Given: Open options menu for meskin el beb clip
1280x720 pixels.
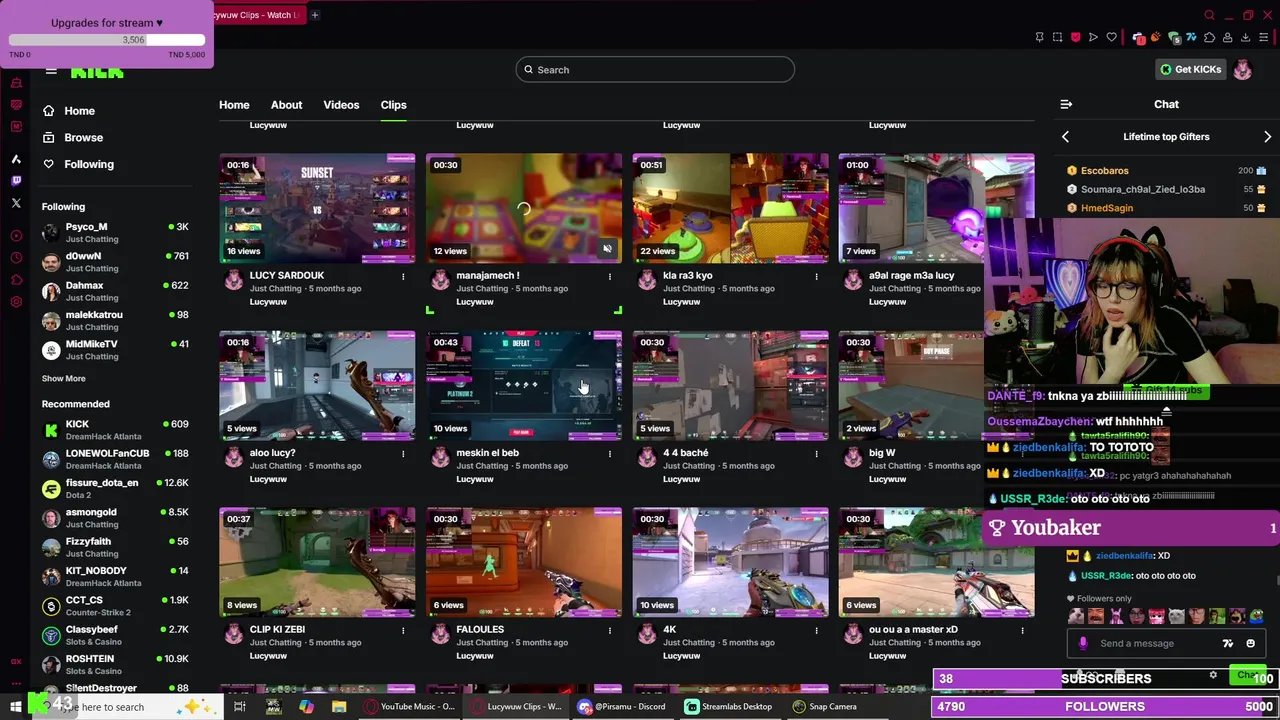Looking at the screenshot, I should 610,453.
